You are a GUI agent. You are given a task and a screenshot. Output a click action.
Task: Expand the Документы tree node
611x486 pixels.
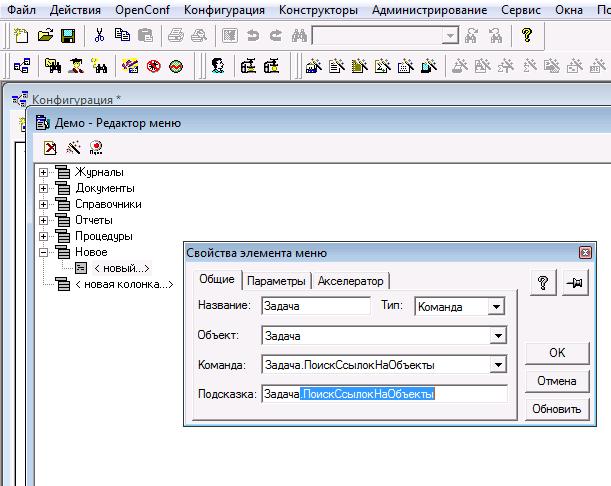[44, 188]
